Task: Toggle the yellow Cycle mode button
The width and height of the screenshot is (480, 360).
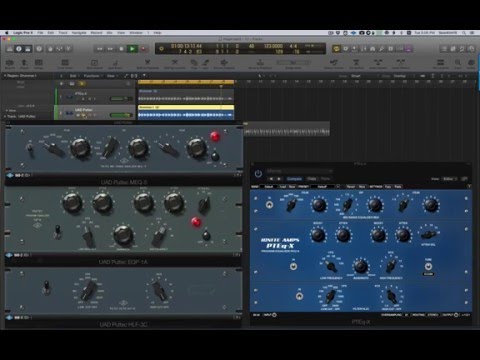Action: coord(336,49)
